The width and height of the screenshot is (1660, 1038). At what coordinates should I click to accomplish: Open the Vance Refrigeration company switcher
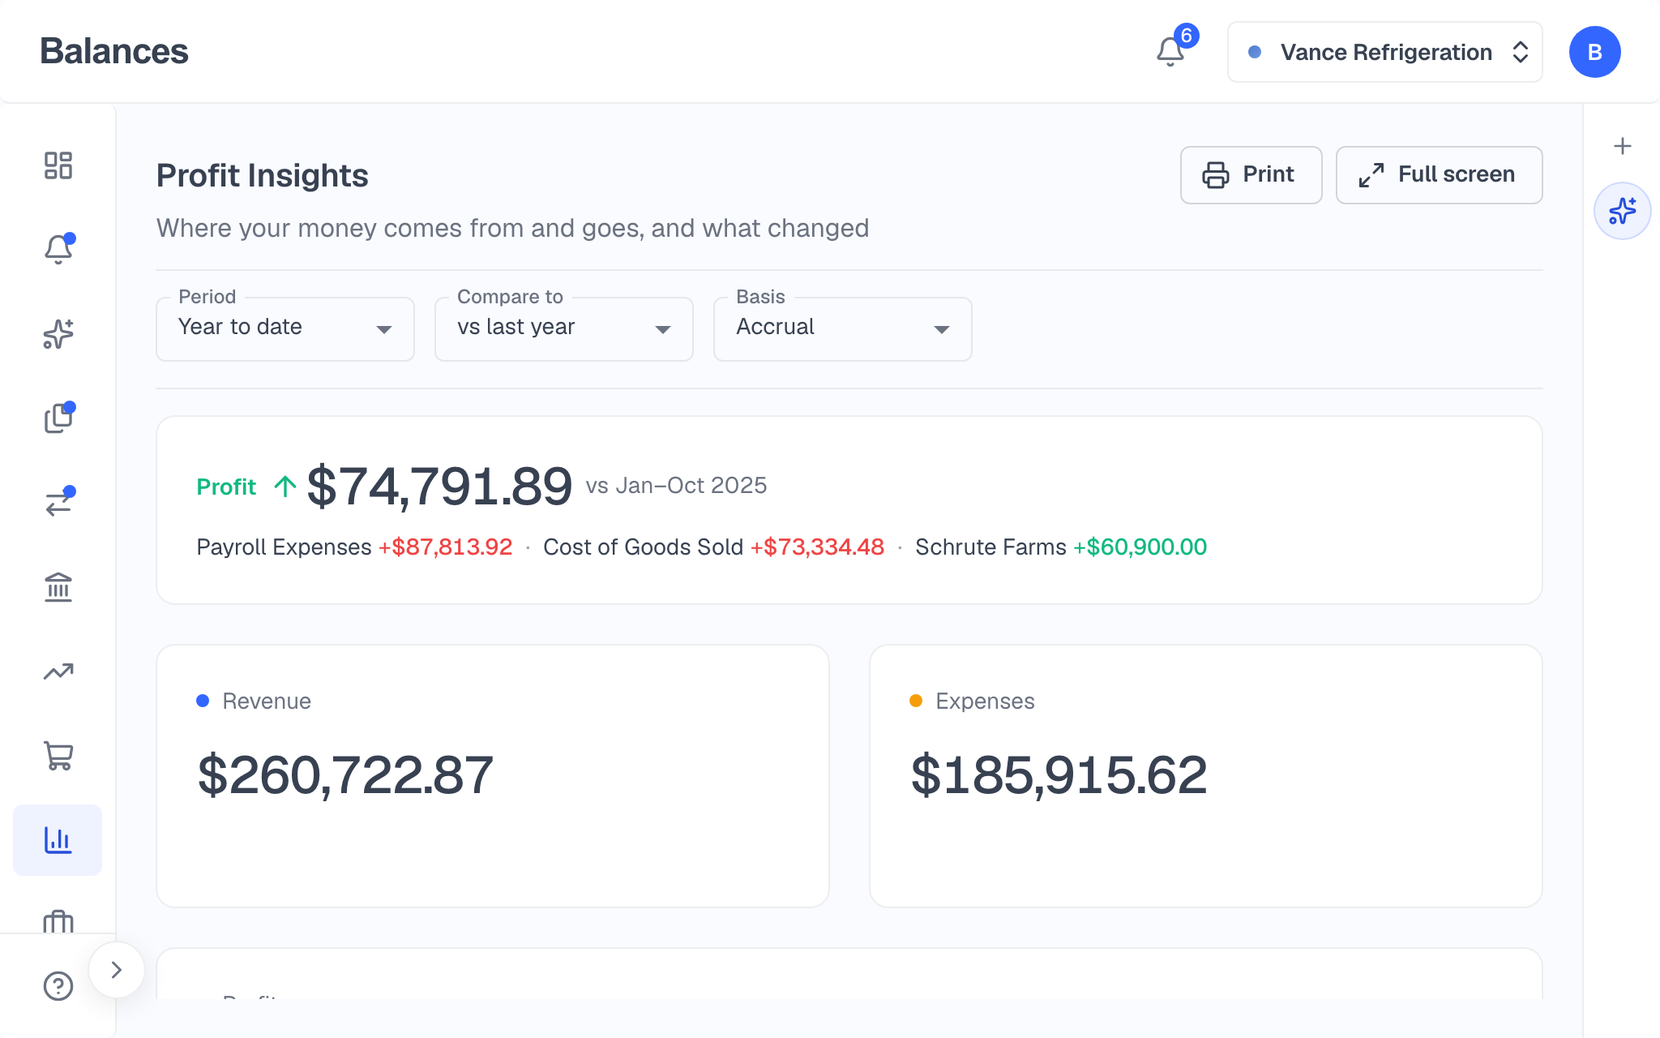tap(1385, 52)
